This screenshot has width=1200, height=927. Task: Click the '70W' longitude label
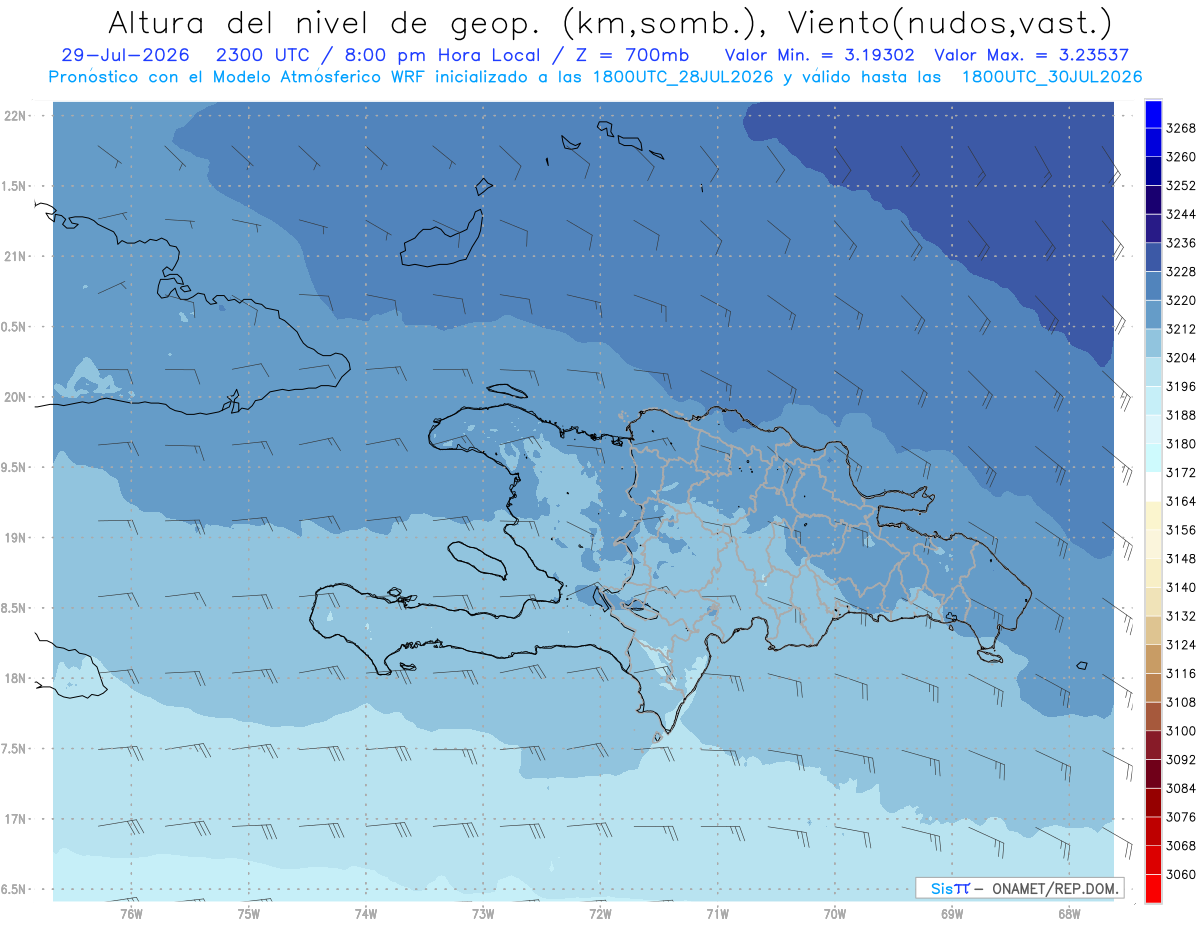[x=835, y=912]
